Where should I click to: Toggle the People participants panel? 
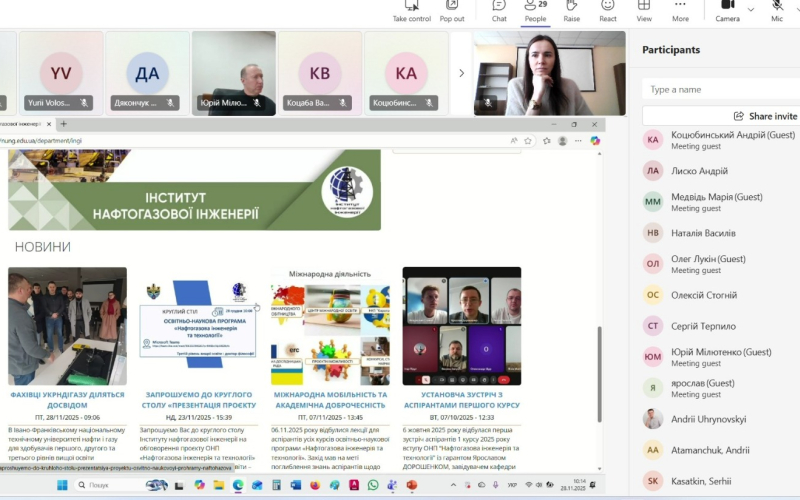click(x=535, y=10)
